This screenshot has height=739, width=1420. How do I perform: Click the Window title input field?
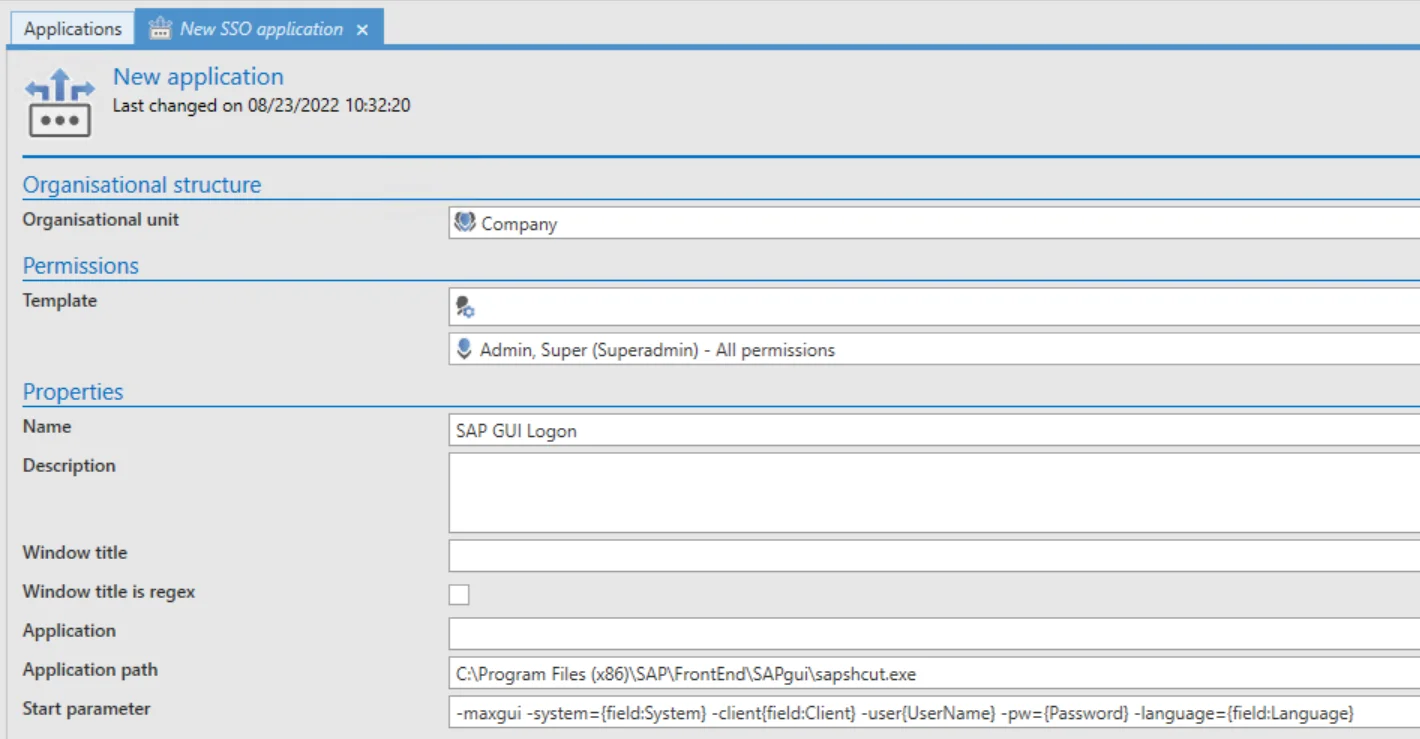coord(934,555)
